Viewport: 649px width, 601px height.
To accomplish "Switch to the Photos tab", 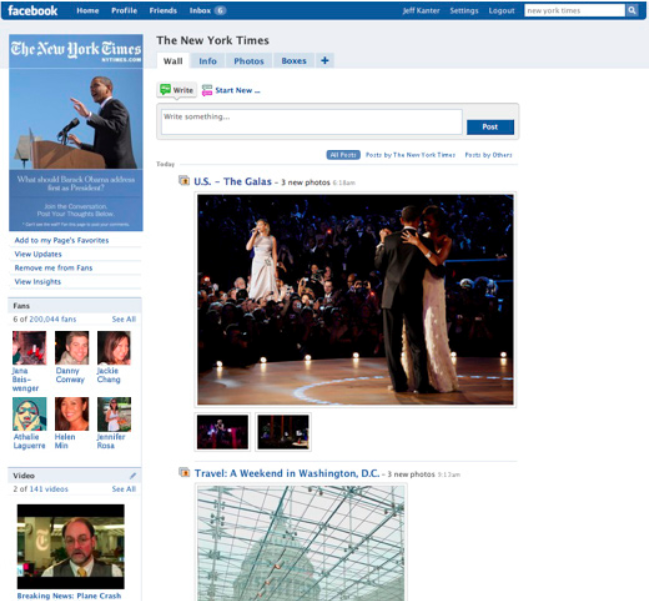I will [x=248, y=61].
